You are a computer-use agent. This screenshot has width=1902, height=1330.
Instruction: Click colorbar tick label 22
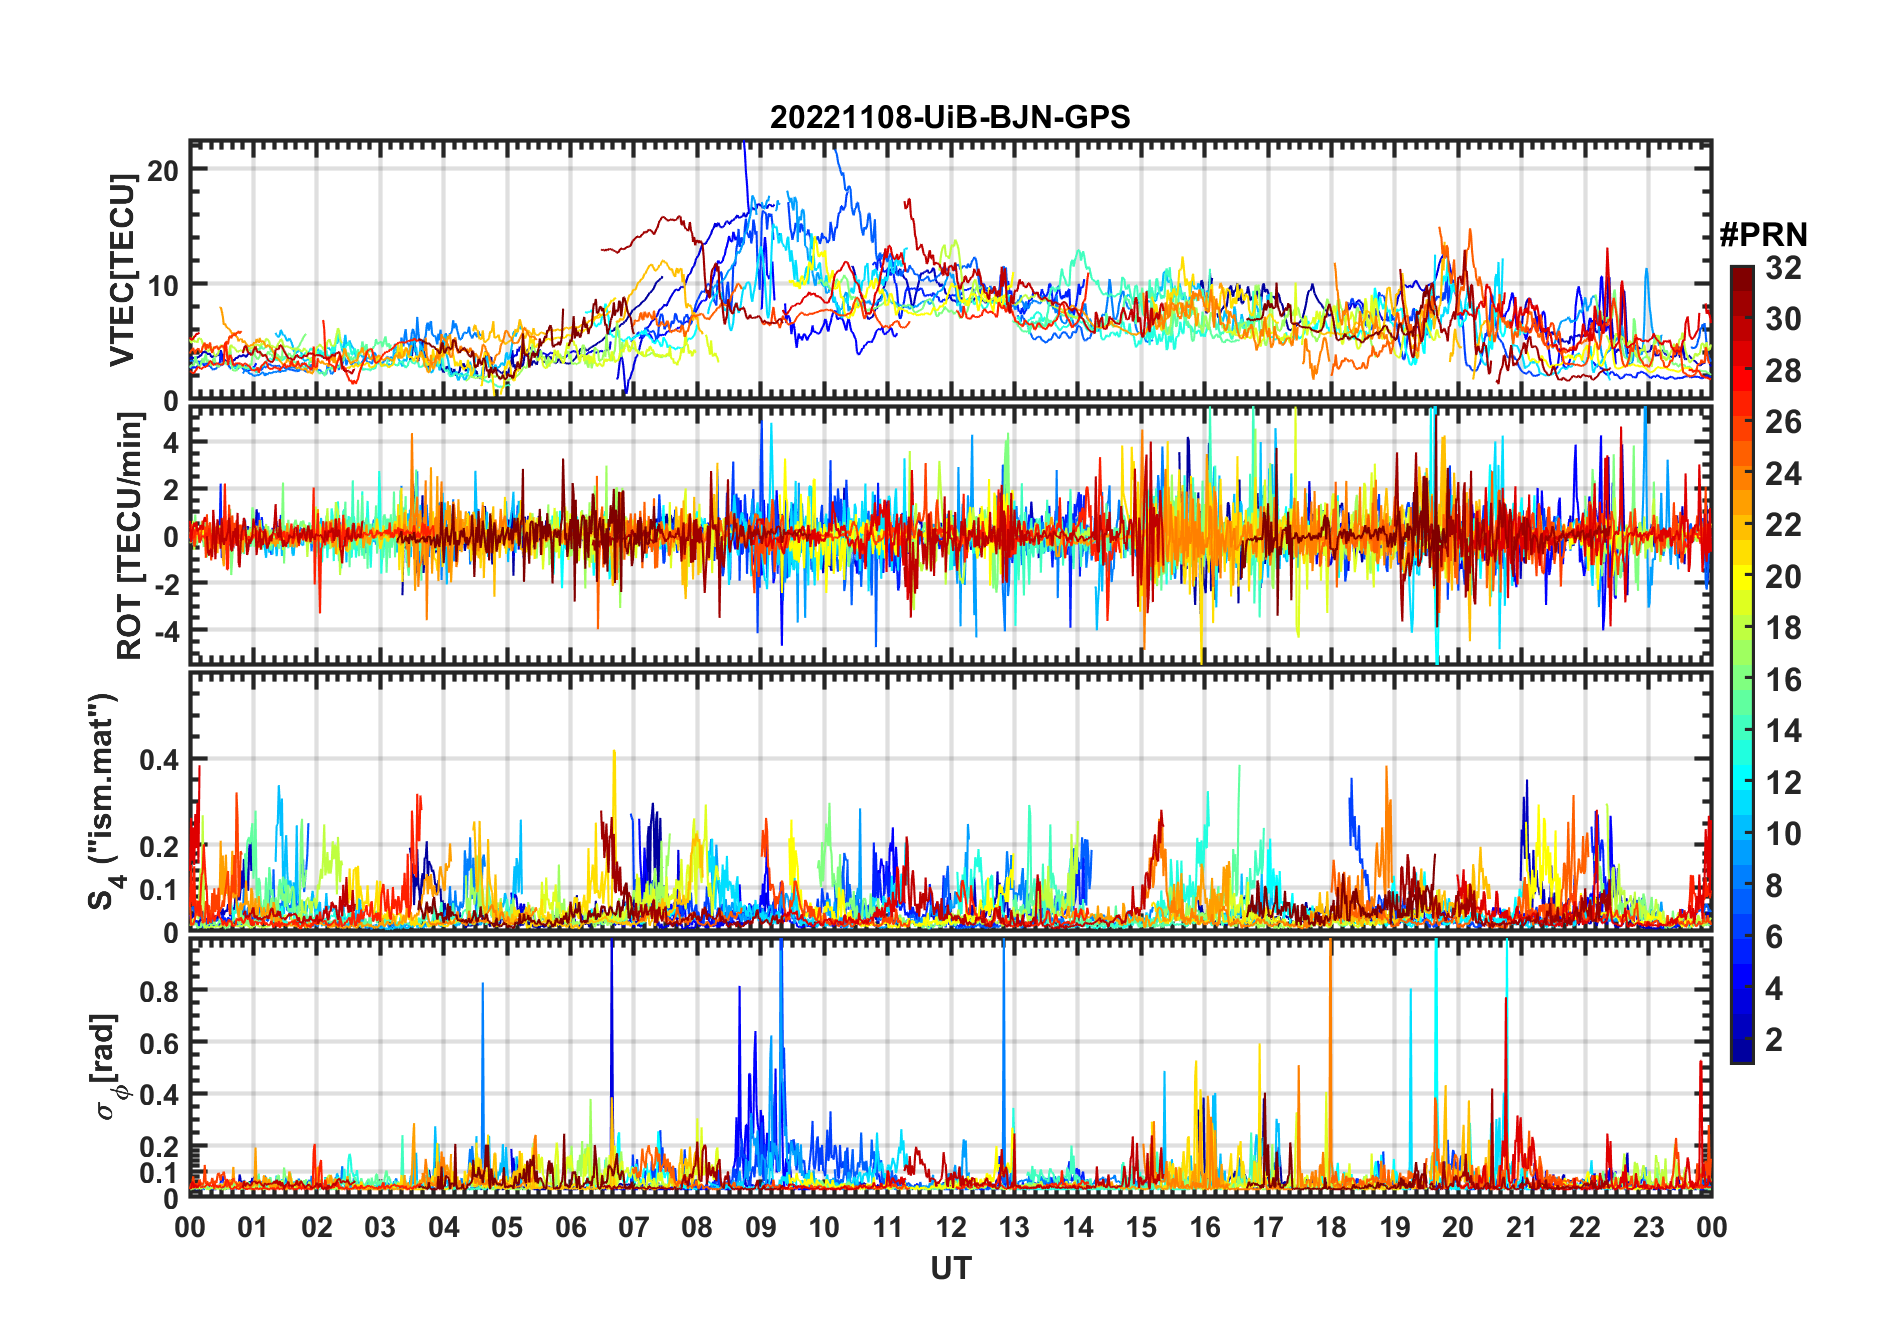point(1783,525)
